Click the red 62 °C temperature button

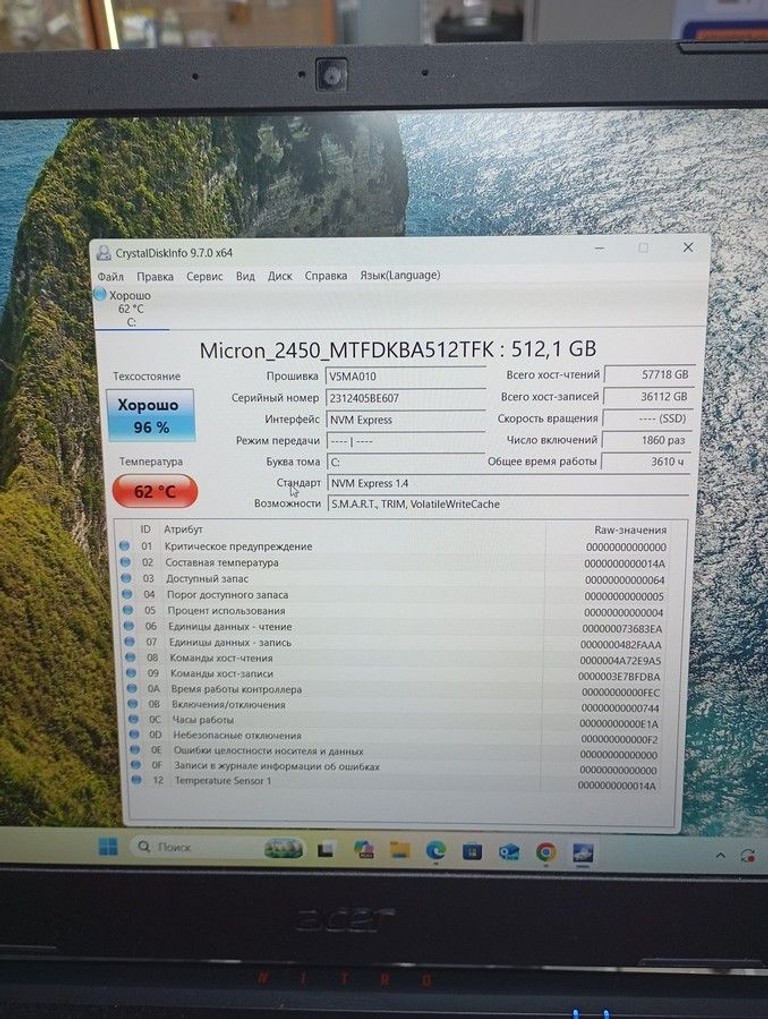pos(155,491)
